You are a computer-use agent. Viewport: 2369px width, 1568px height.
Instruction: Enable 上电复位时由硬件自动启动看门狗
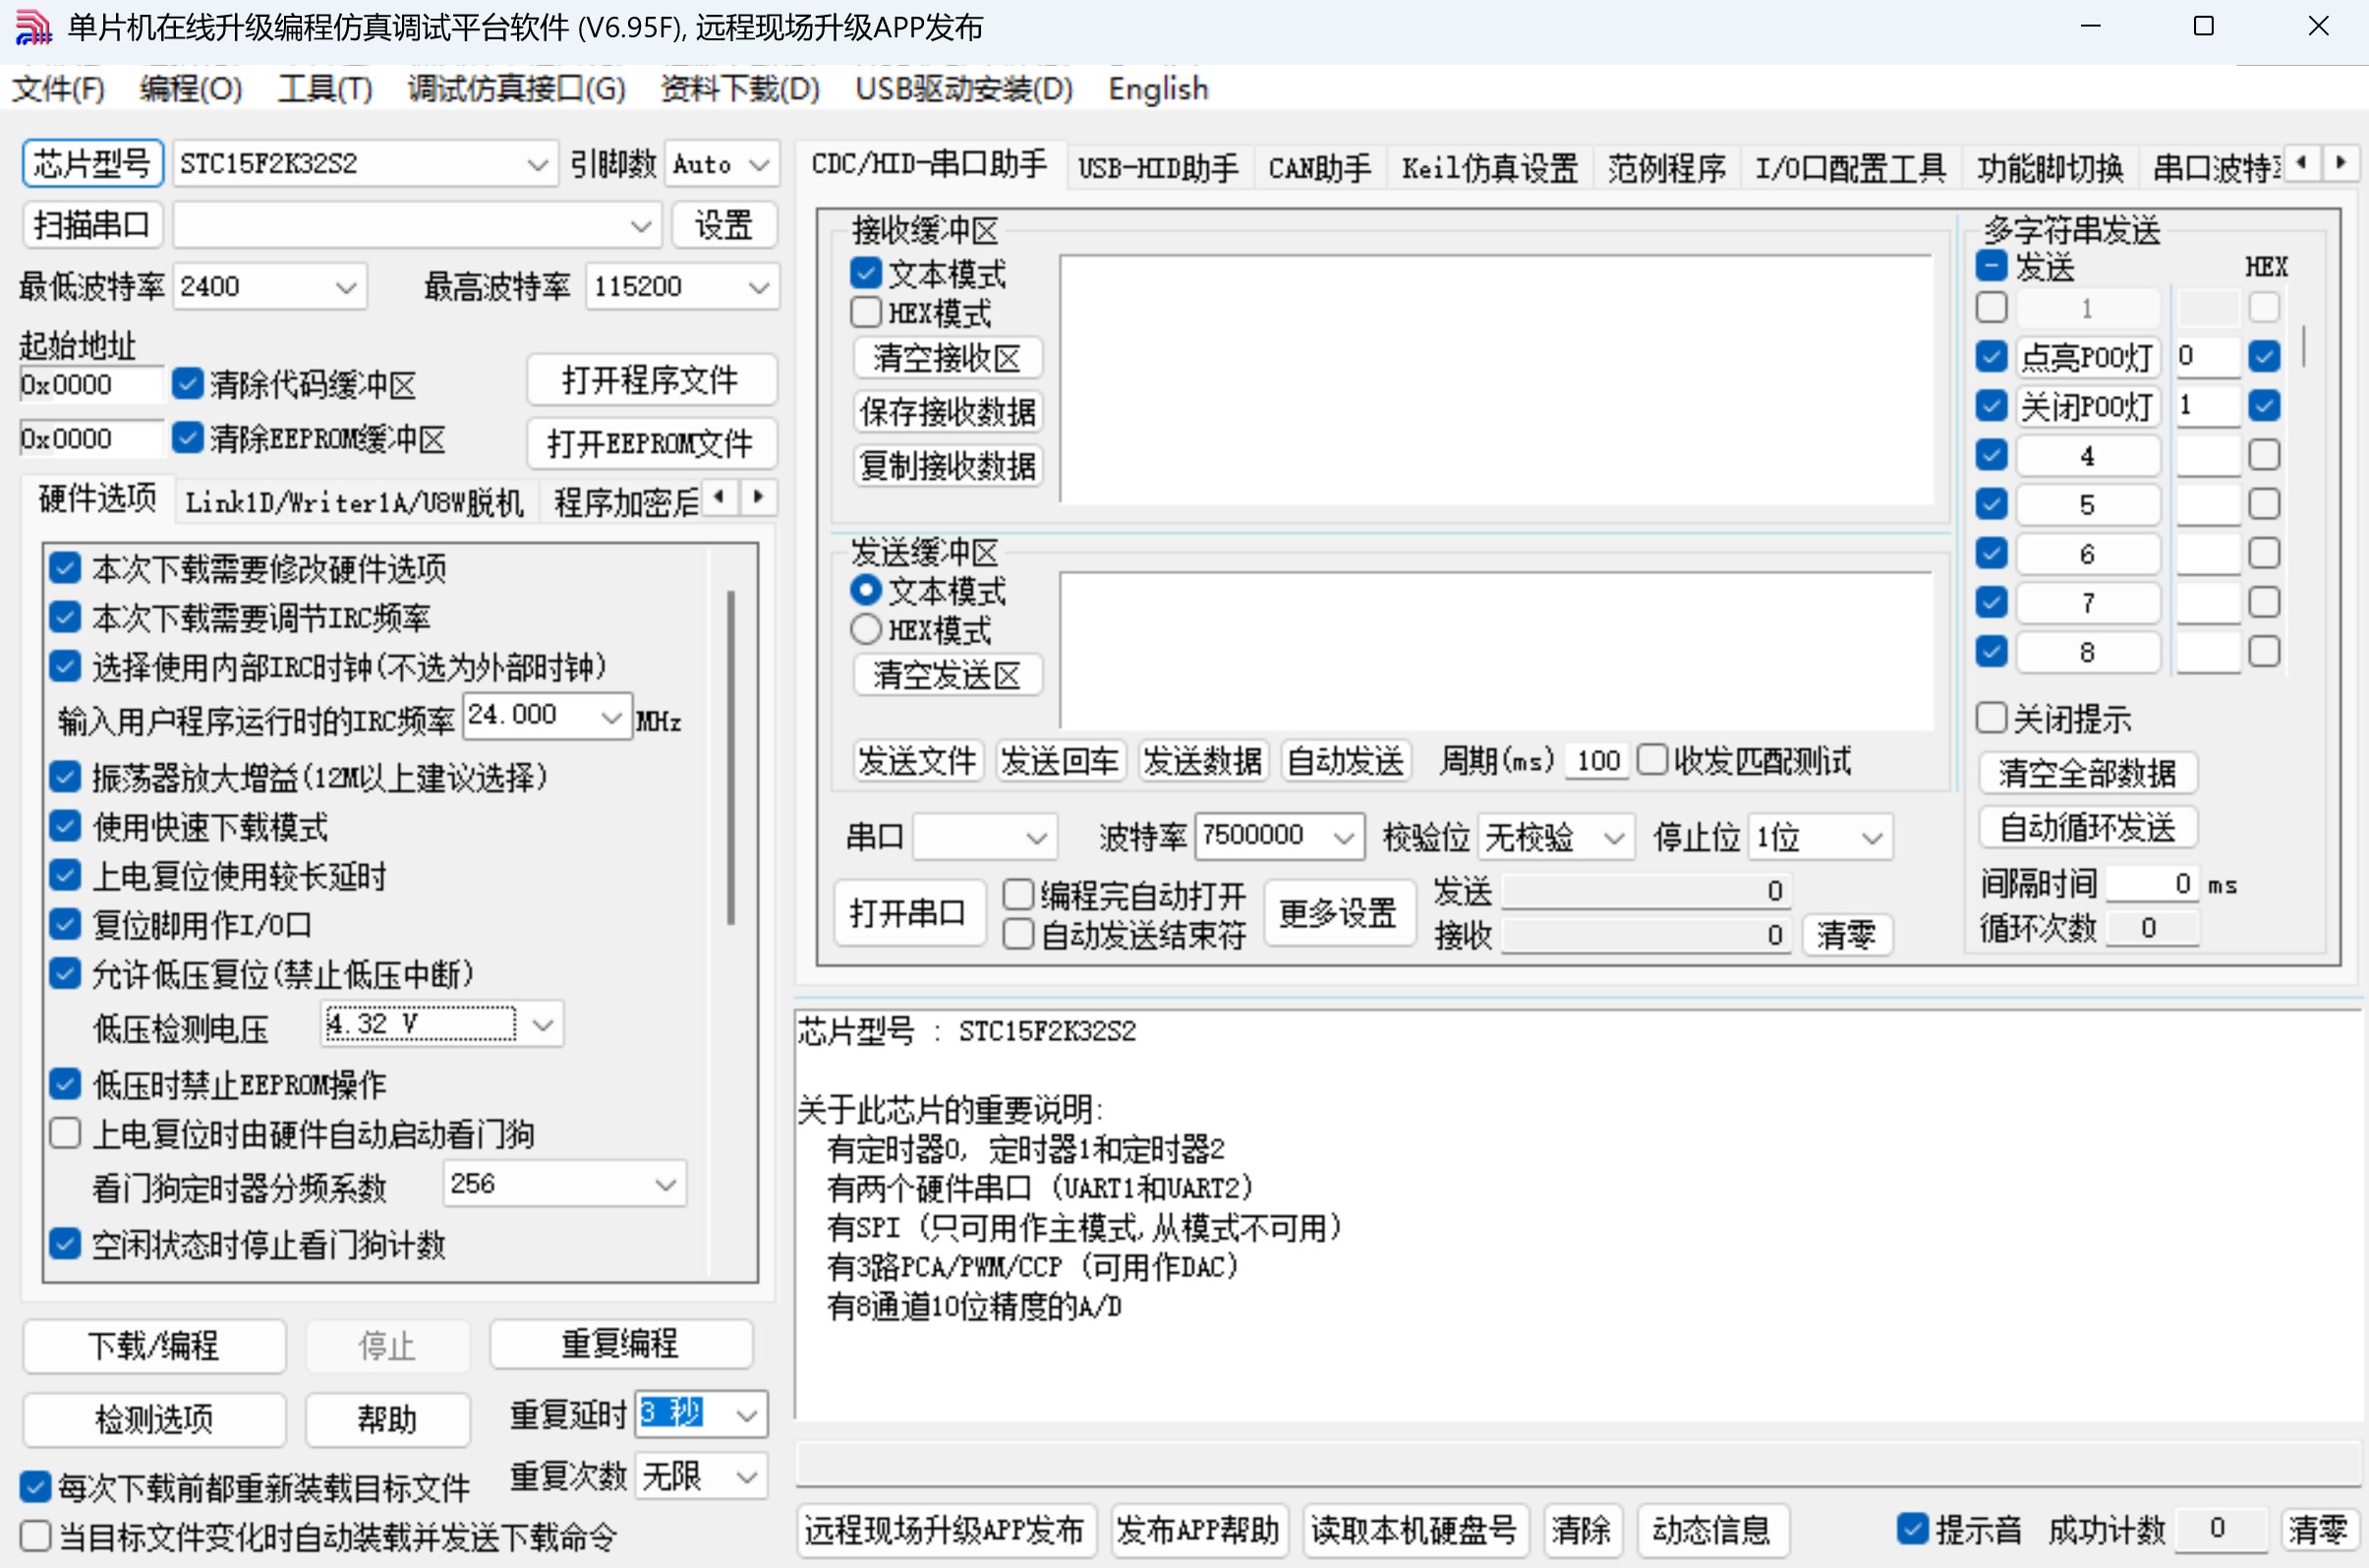point(65,1133)
